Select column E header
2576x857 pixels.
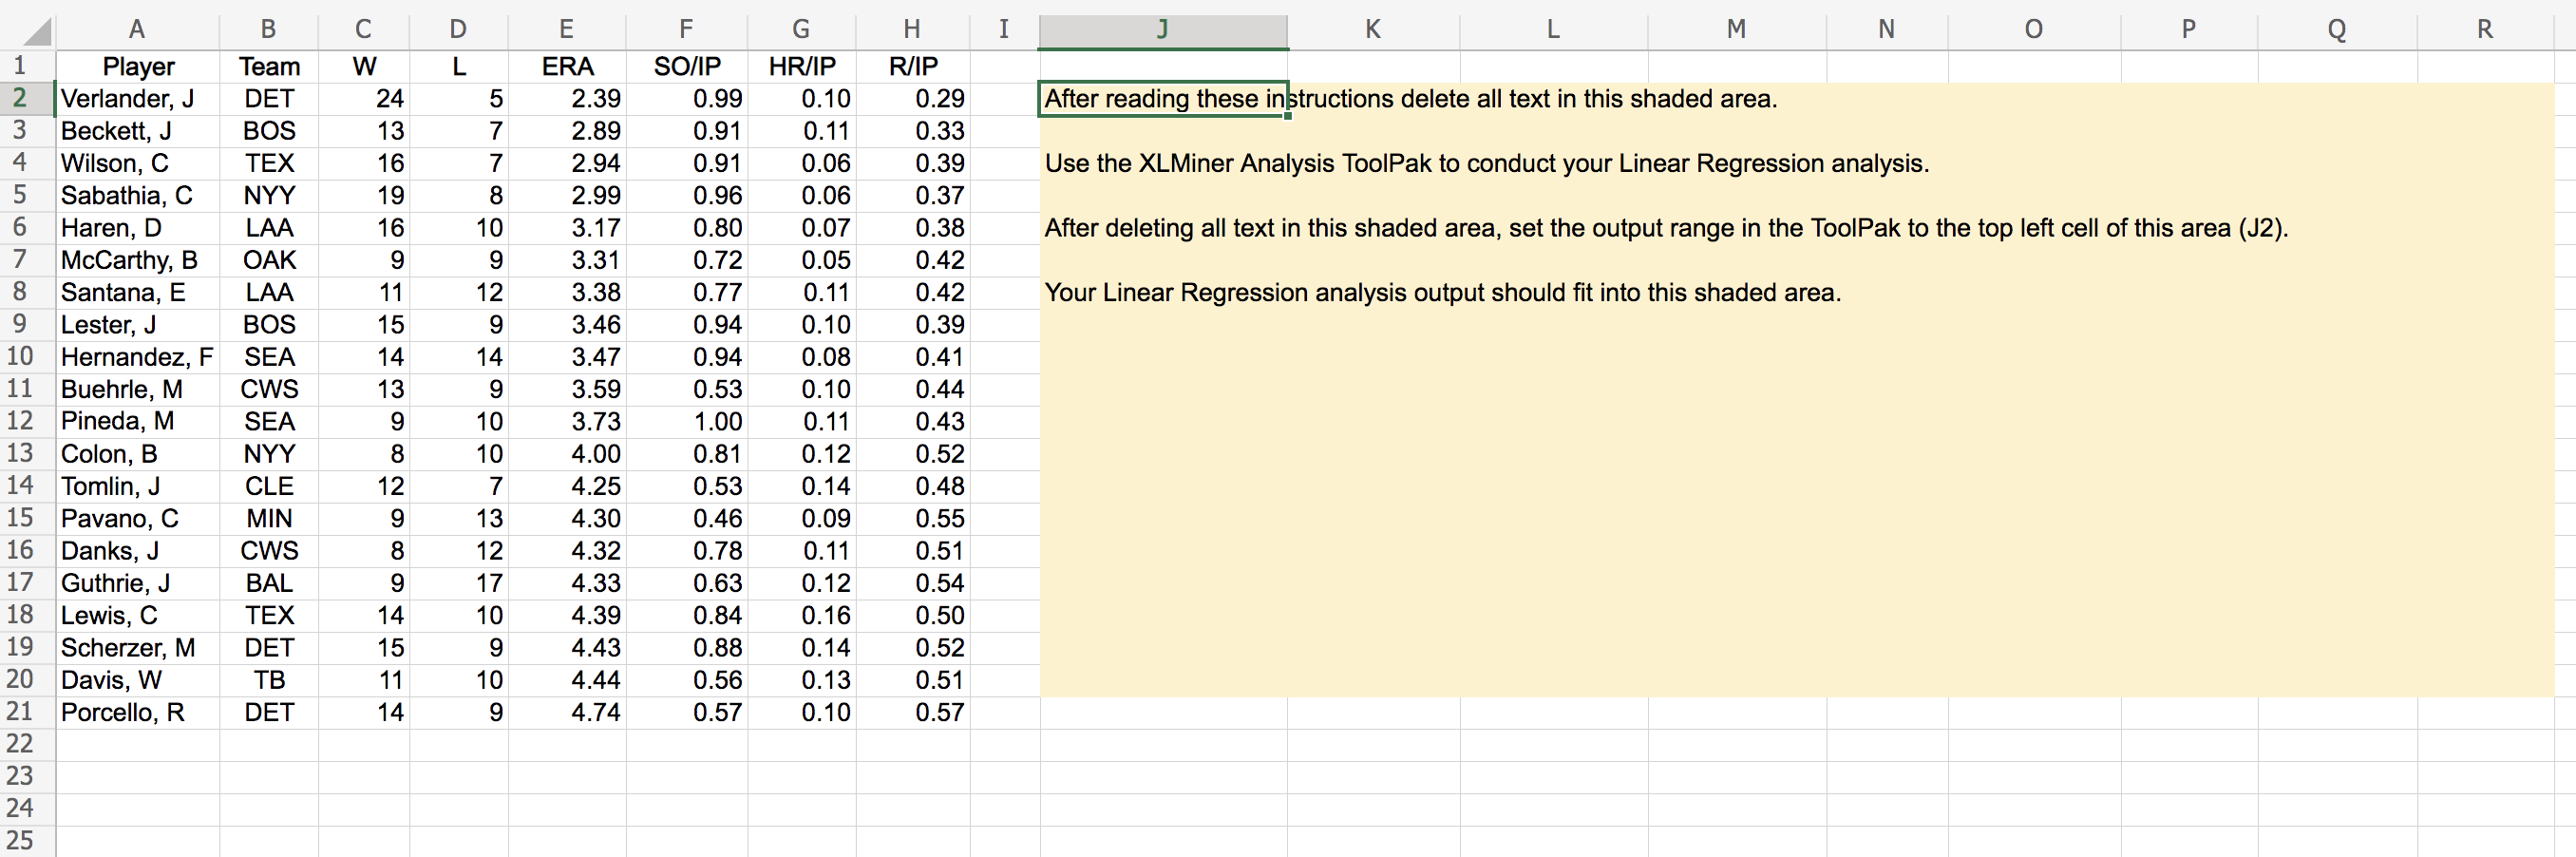click(x=567, y=30)
